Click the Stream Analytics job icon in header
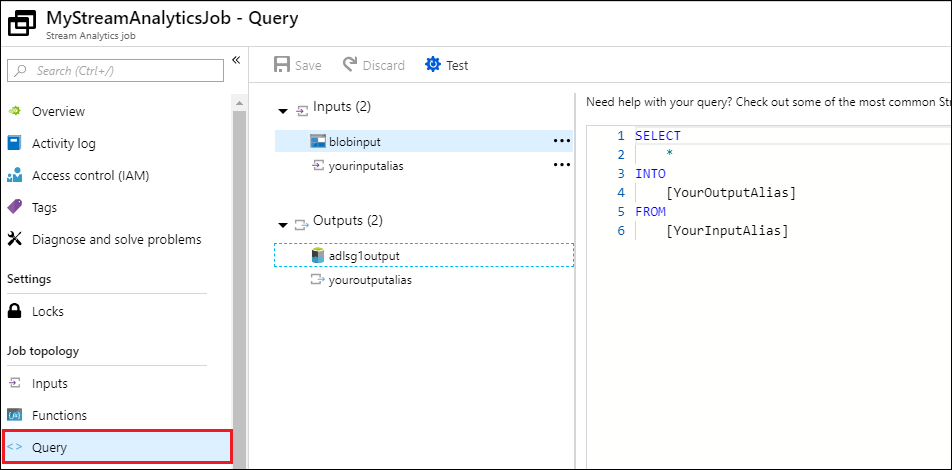The width and height of the screenshot is (952, 470). point(23,24)
